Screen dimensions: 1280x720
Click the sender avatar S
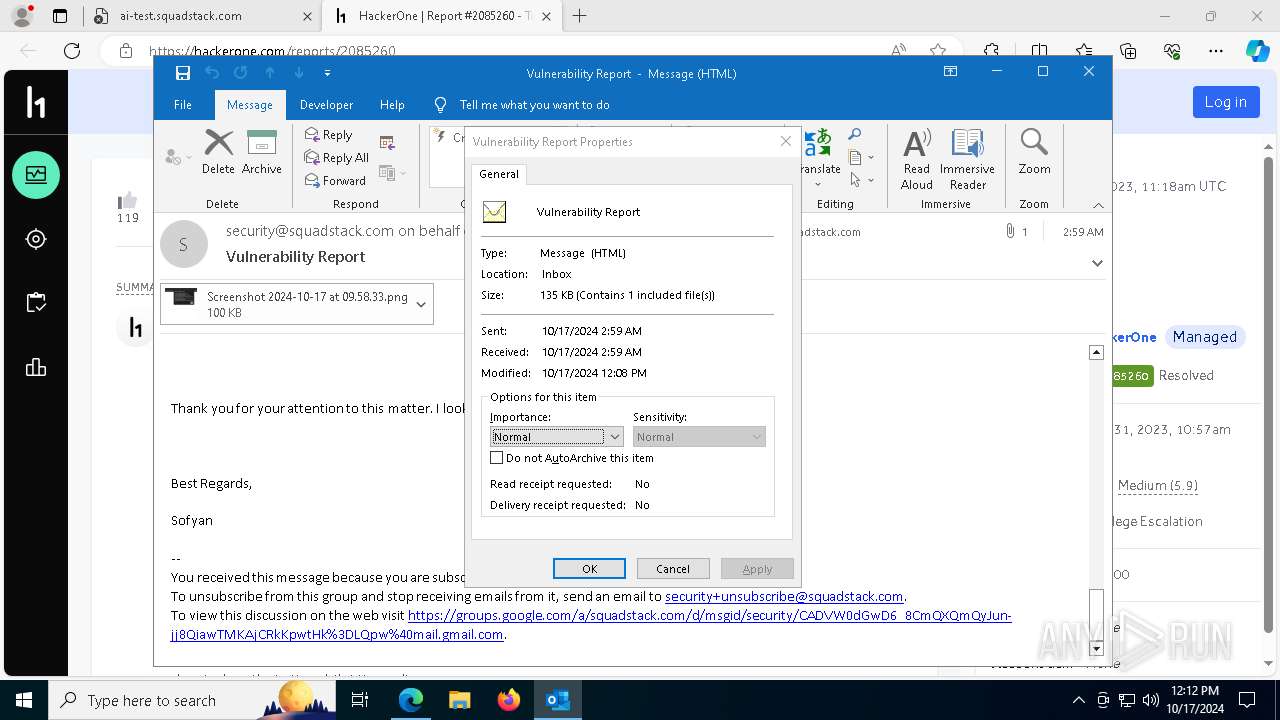[183, 244]
